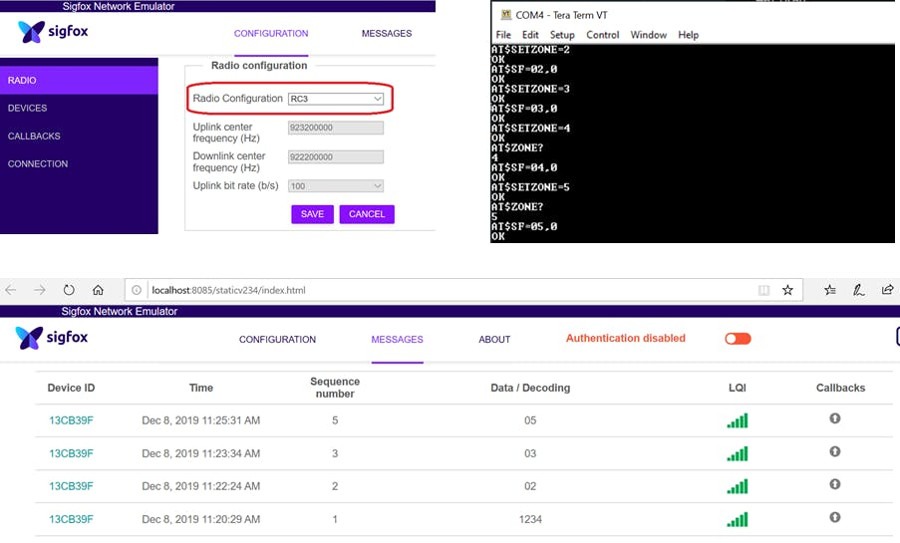Click the browser back arrow

click(10, 290)
